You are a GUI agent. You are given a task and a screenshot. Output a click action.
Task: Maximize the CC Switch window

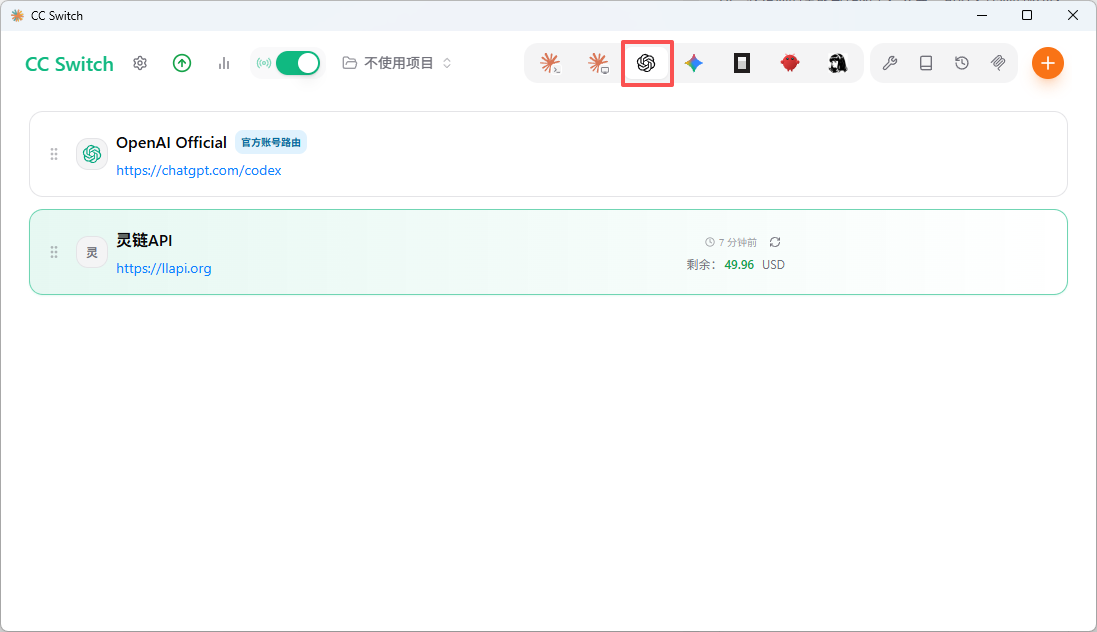click(1027, 15)
